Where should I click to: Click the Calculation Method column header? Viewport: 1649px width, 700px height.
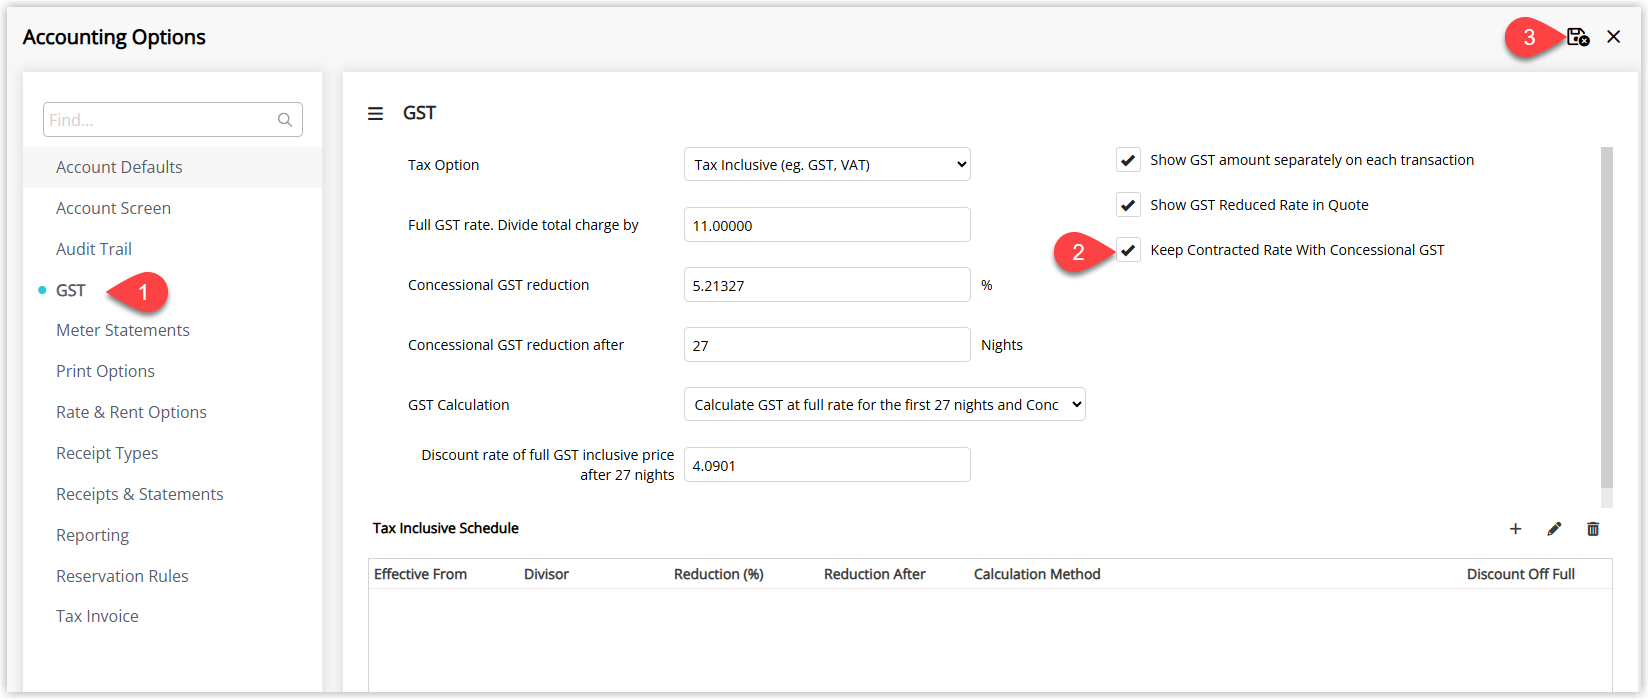[1037, 574]
